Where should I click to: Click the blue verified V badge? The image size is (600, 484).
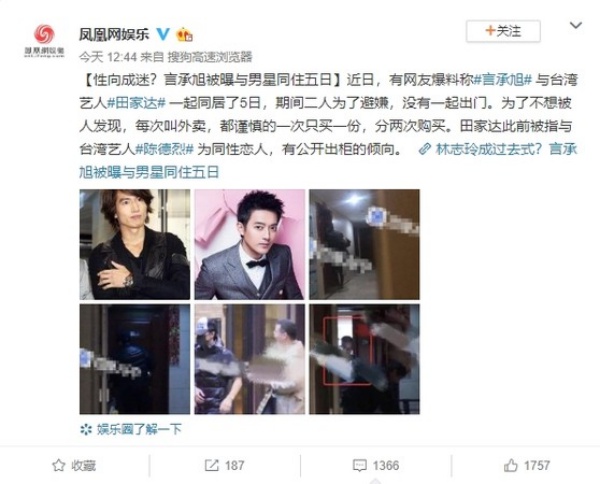tap(163, 34)
